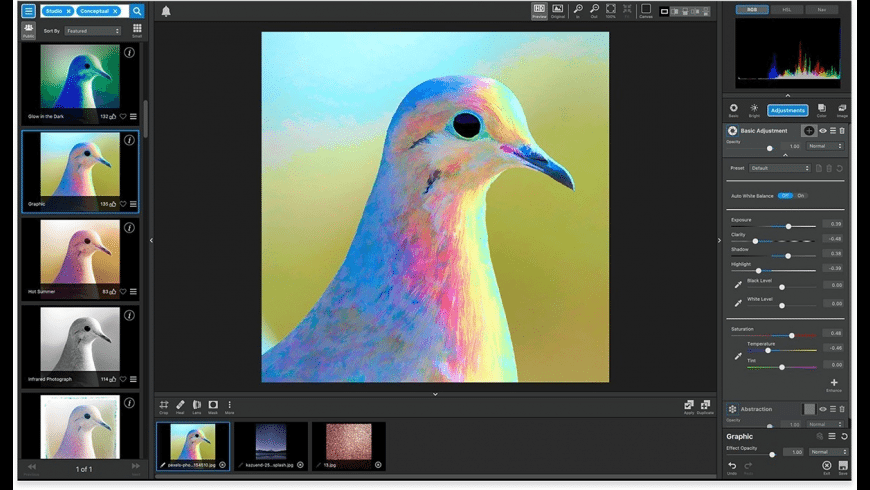
Task: Set Auto White Balance to On
Action: pos(801,196)
